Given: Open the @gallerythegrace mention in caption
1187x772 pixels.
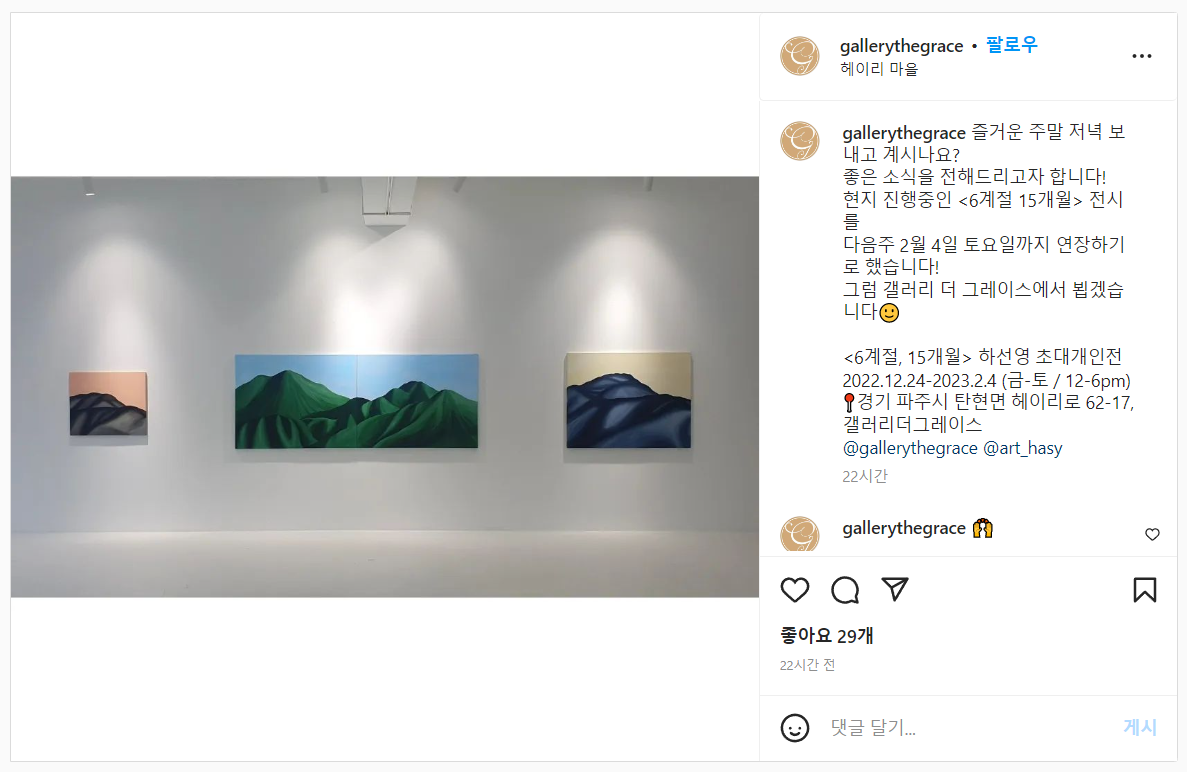Looking at the screenshot, I should click(910, 448).
